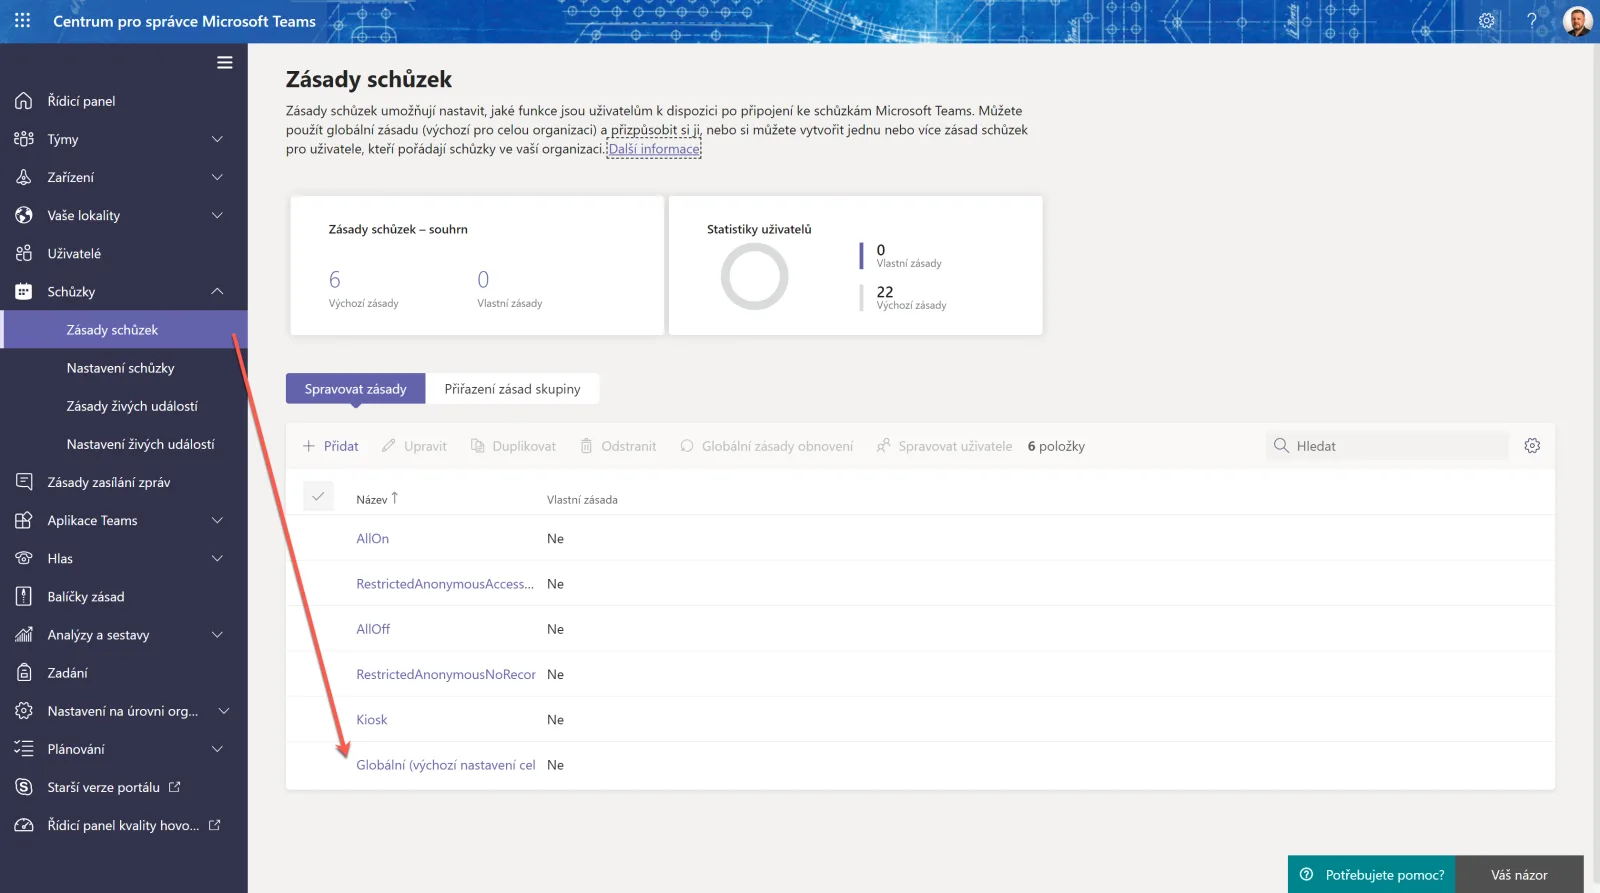Image resolution: width=1600 pixels, height=893 pixels.
Task: Open table column settings gear icon
Action: 1532,446
